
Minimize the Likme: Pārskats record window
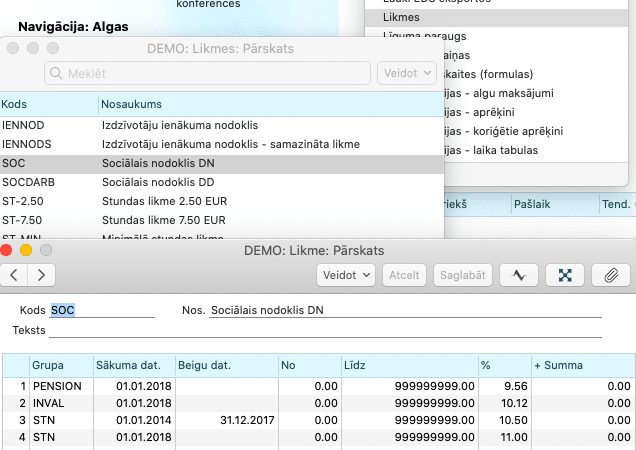click(27, 249)
